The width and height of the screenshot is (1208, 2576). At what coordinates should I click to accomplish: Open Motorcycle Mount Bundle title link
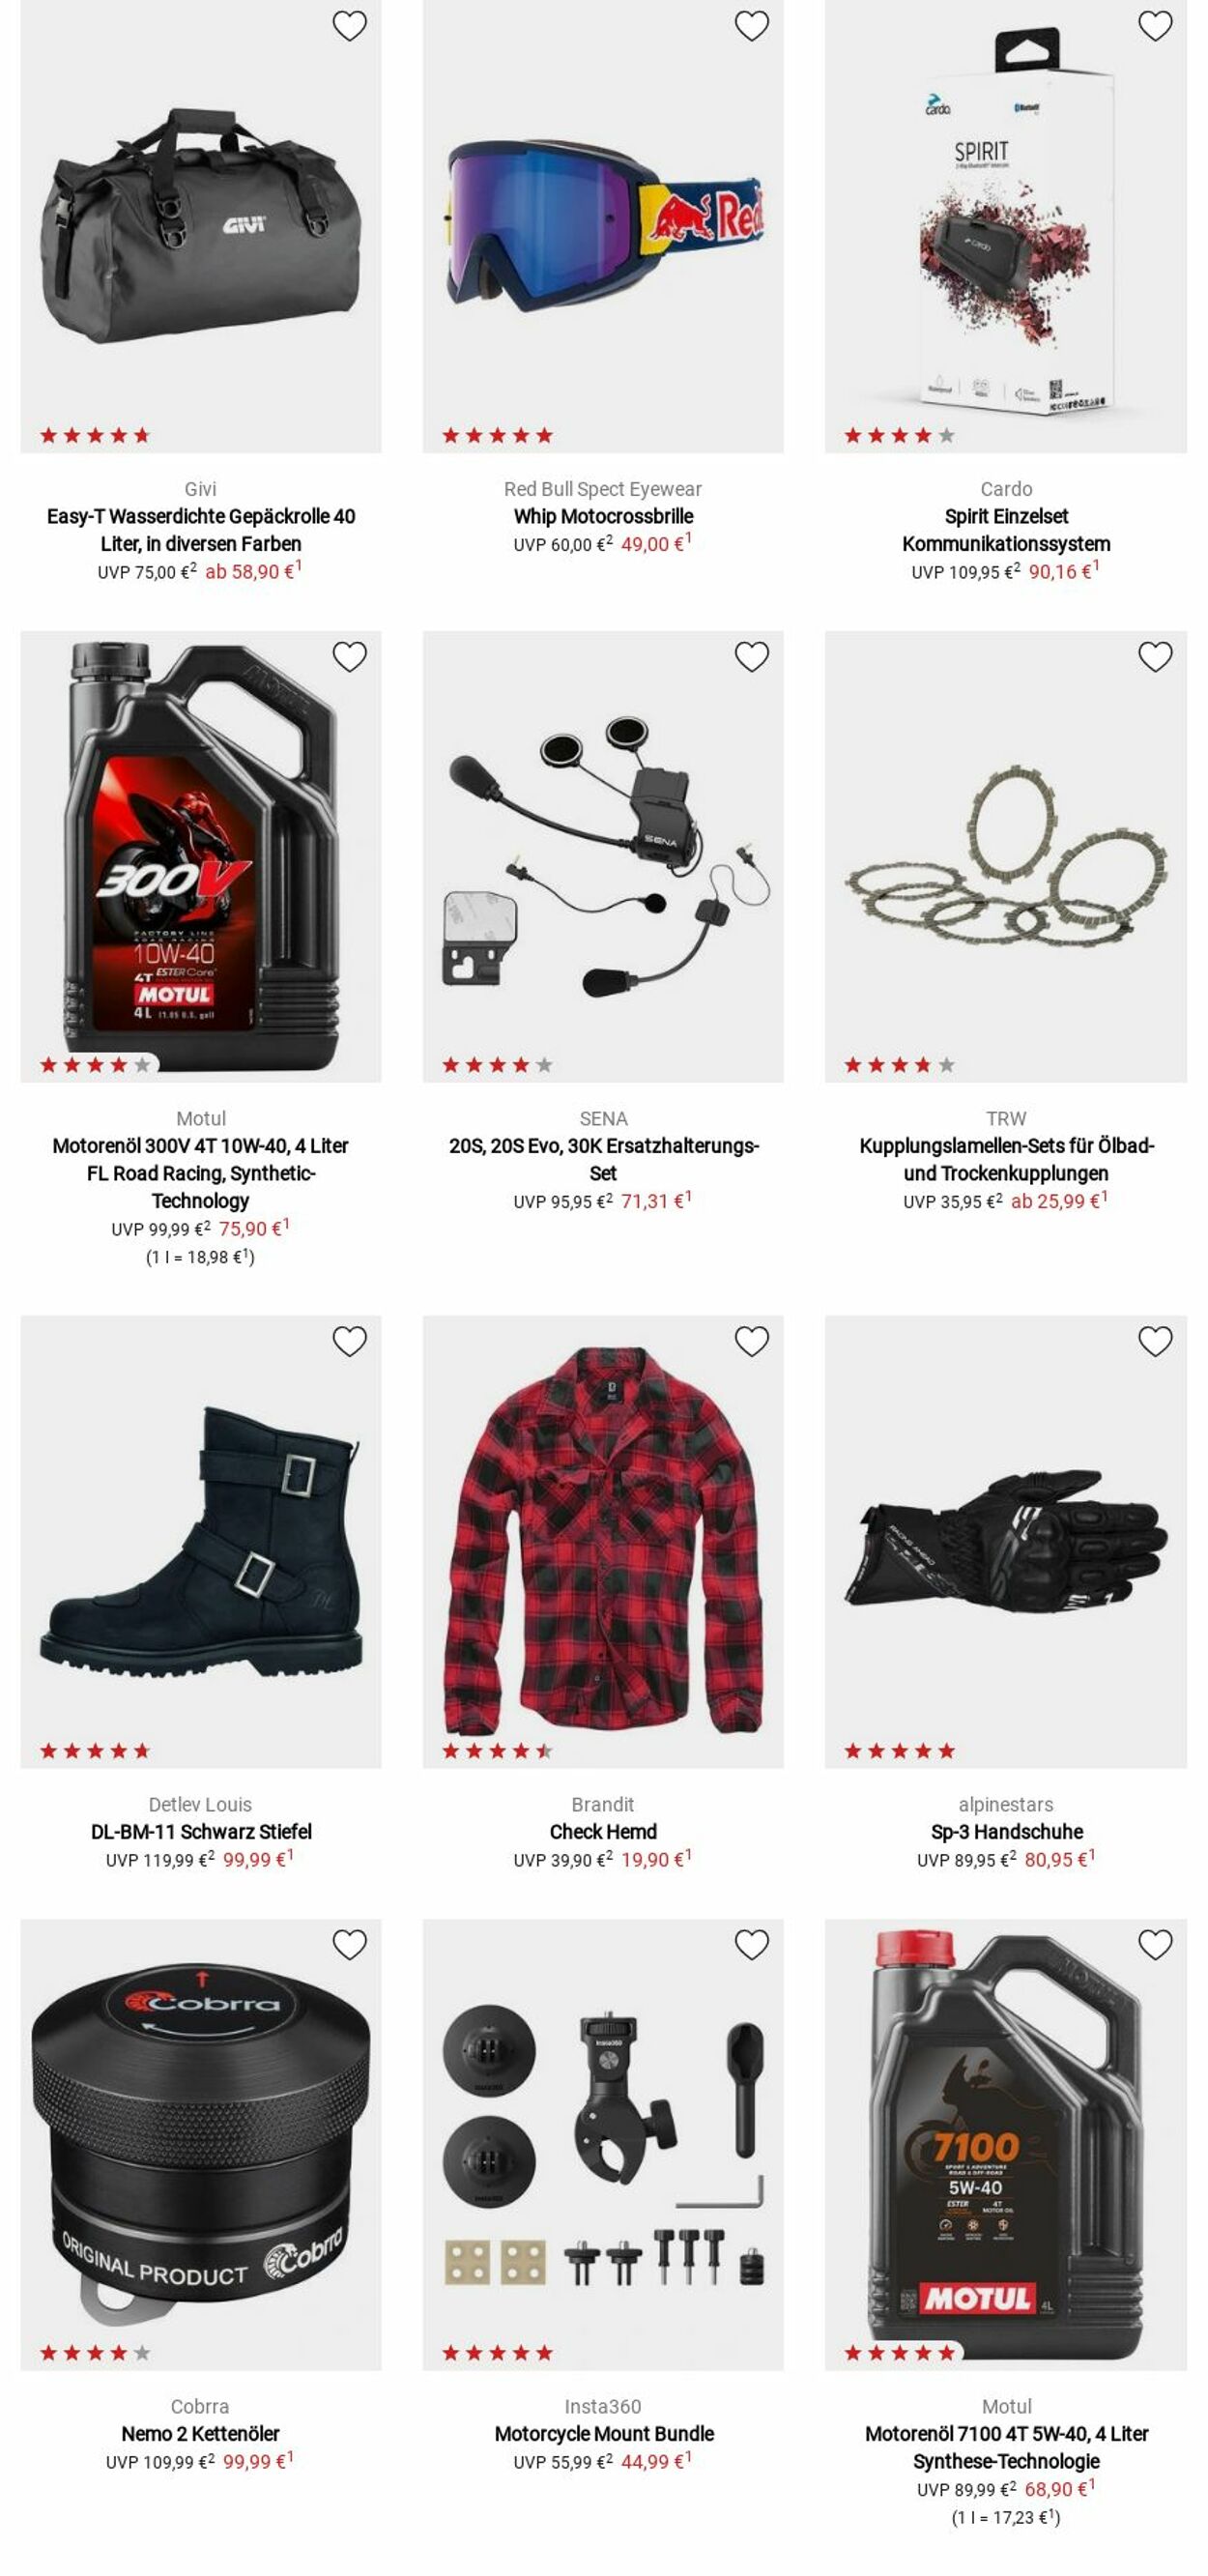coord(603,2434)
